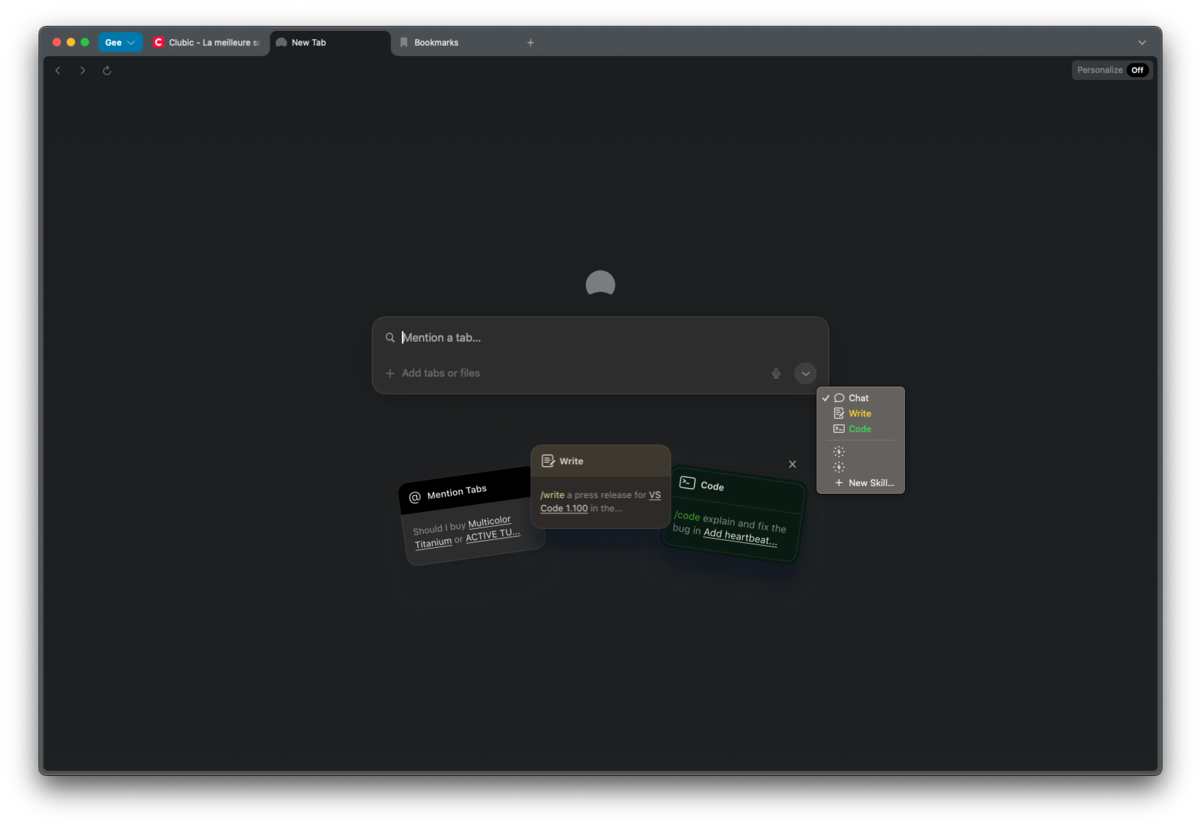Screen dimensions: 1200x827
Task: Choose Write in the skills menu
Action: (x=860, y=413)
